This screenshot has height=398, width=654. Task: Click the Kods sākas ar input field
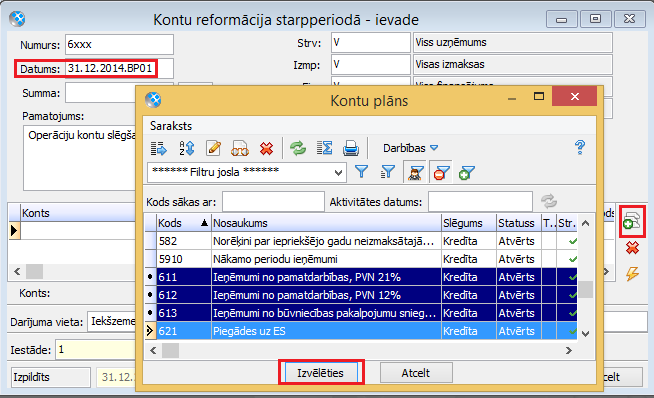273,202
